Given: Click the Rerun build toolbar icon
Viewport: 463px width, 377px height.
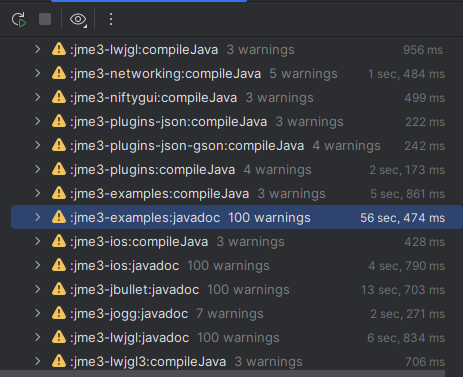Looking at the screenshot, I should click(x=19, y=19).
